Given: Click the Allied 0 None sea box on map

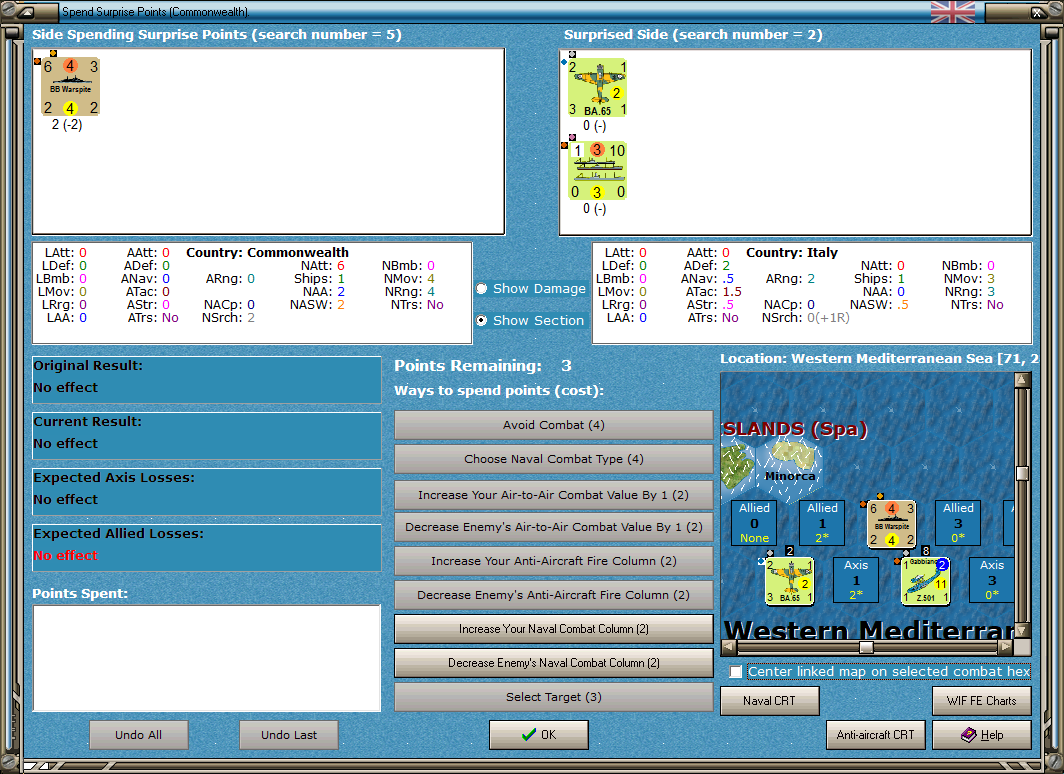Looking at the screenshot, I should point(754,522).
